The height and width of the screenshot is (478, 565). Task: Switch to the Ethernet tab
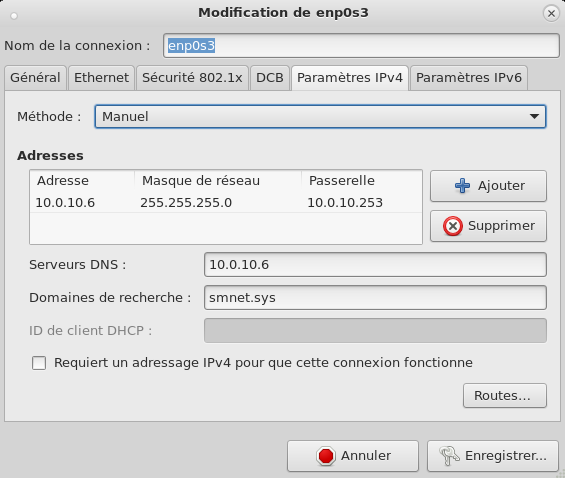pos(101,78)
